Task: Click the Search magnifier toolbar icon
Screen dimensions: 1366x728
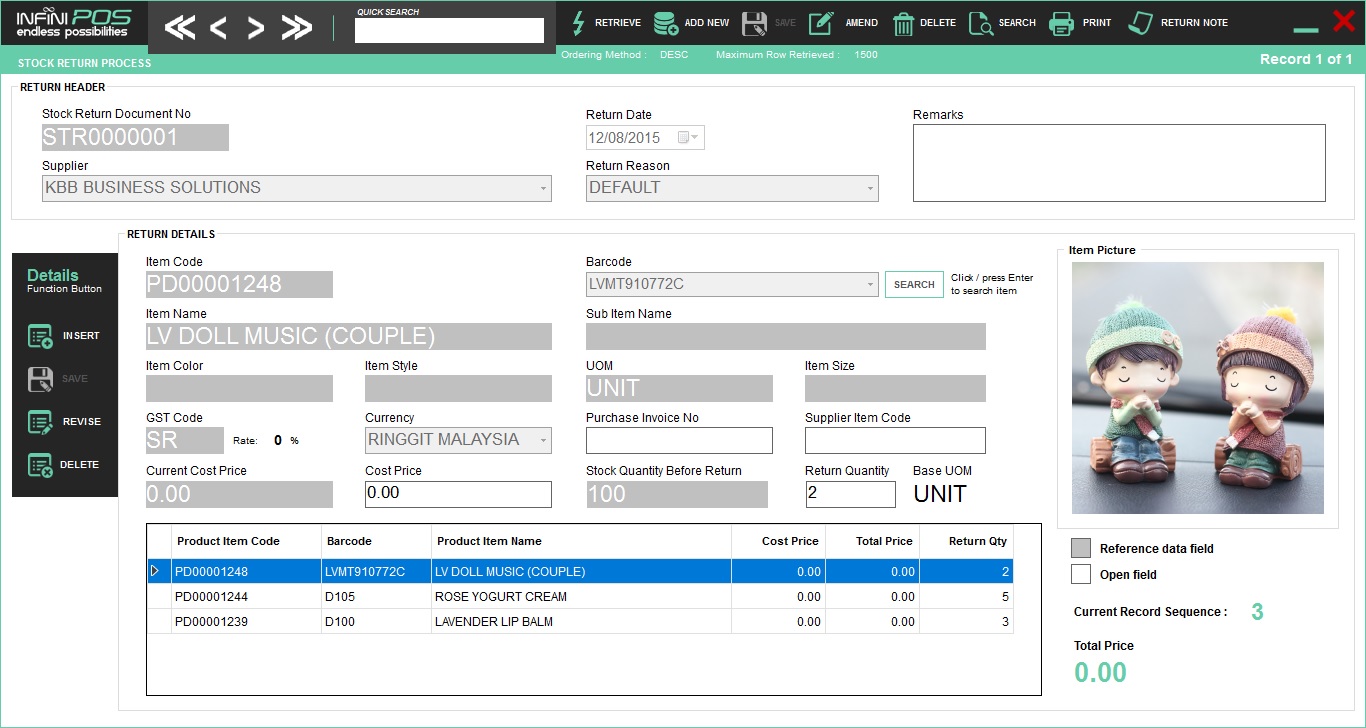Action: pos(981,23)
